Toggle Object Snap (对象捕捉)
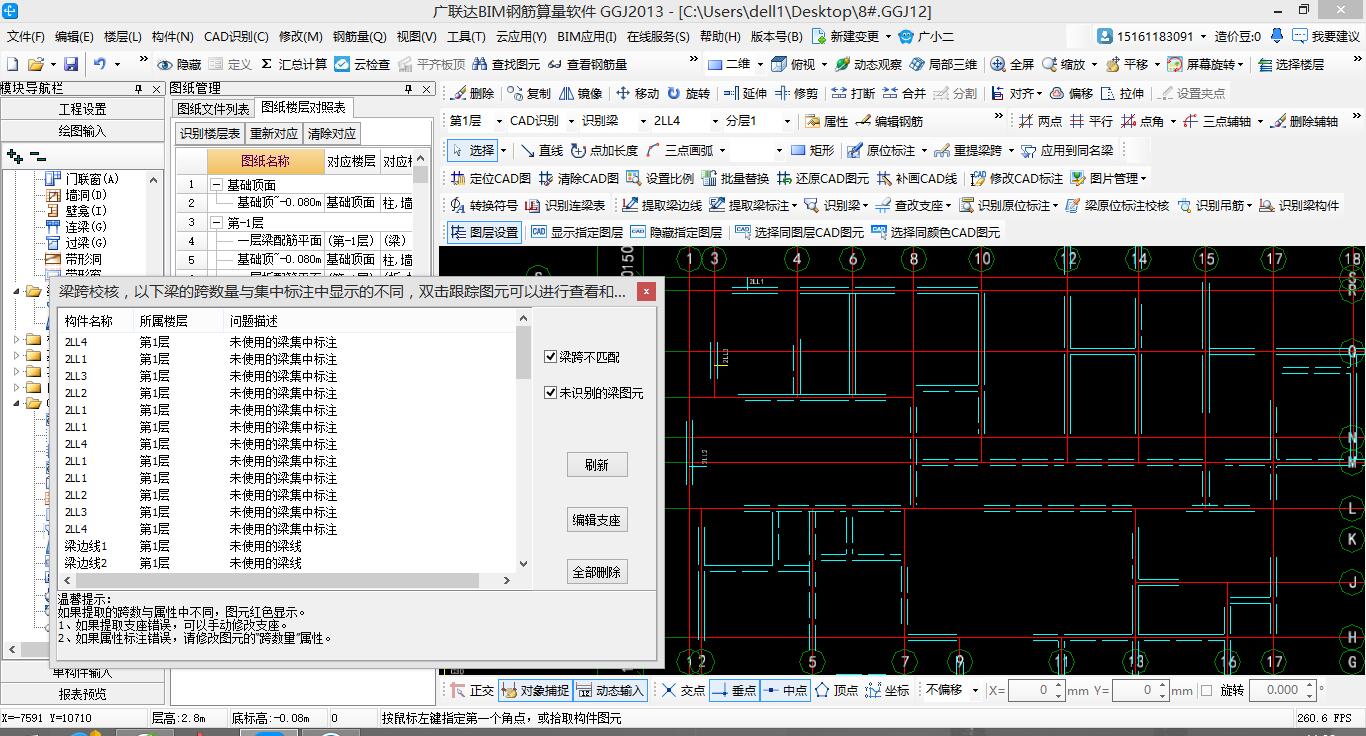This screenshot has height=736, width=1366. [535, 690]
